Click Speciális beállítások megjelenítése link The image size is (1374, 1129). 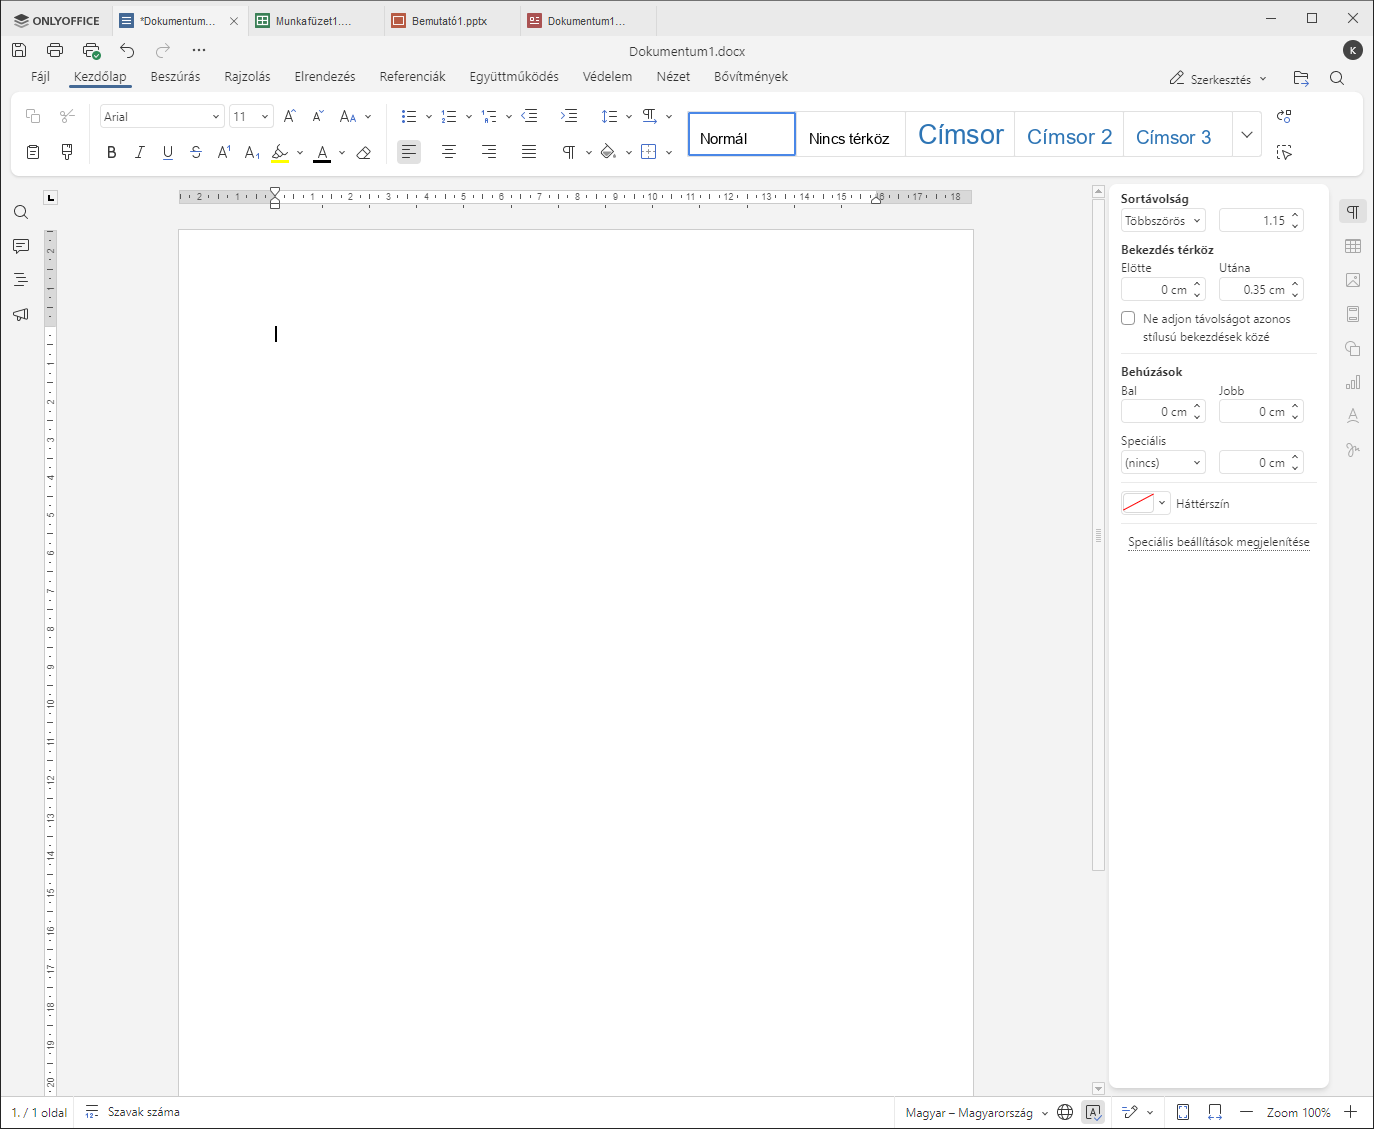(1218, 542)
